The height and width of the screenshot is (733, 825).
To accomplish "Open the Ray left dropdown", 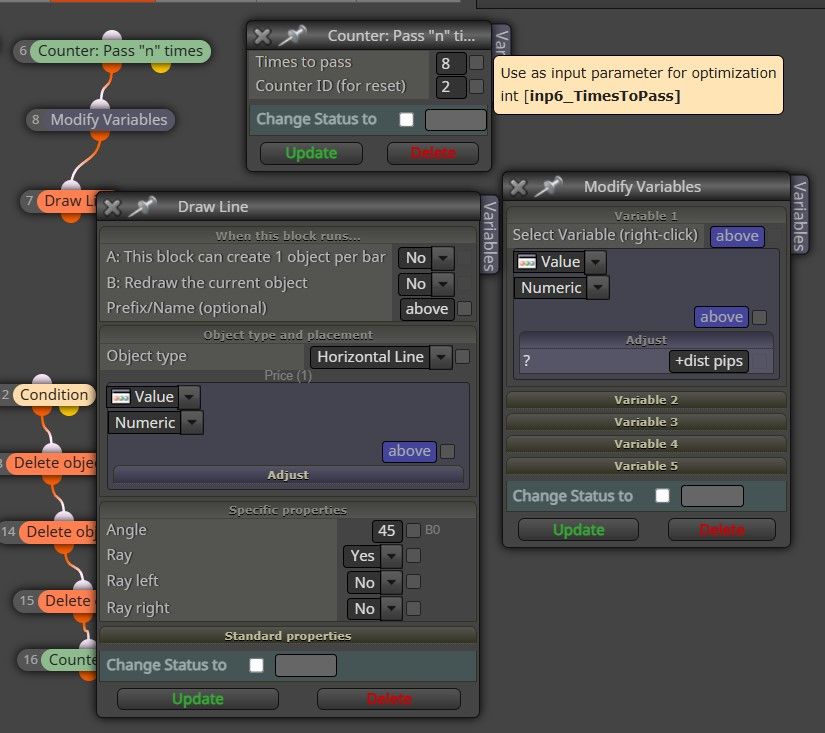I will coord(375,583).
